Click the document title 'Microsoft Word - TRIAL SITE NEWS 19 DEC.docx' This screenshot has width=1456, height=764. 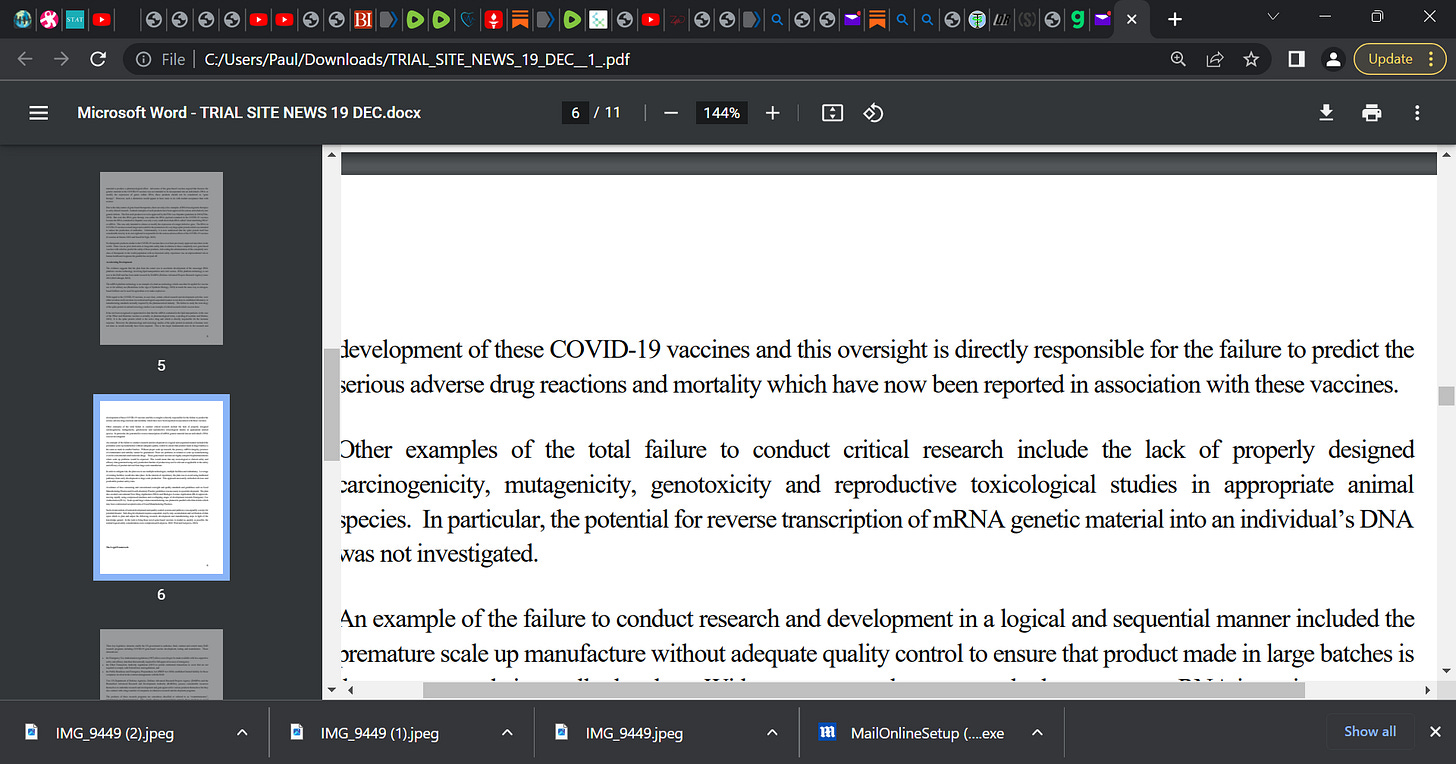(x=249, y=113)
